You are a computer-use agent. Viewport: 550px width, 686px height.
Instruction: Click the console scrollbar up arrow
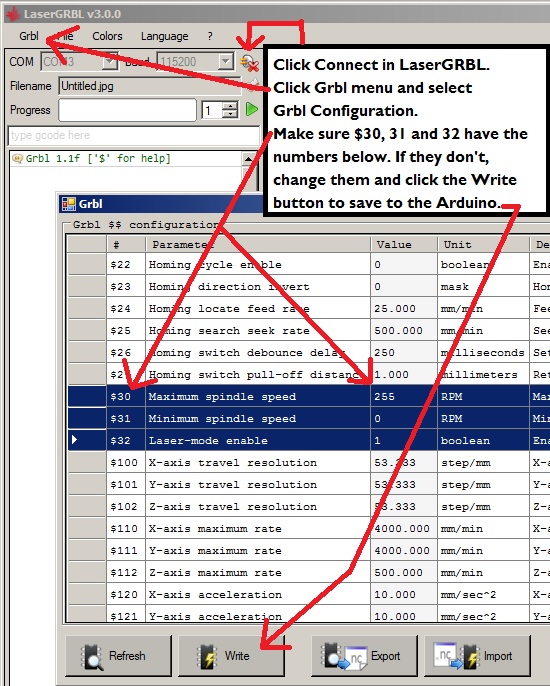point(249,158)
